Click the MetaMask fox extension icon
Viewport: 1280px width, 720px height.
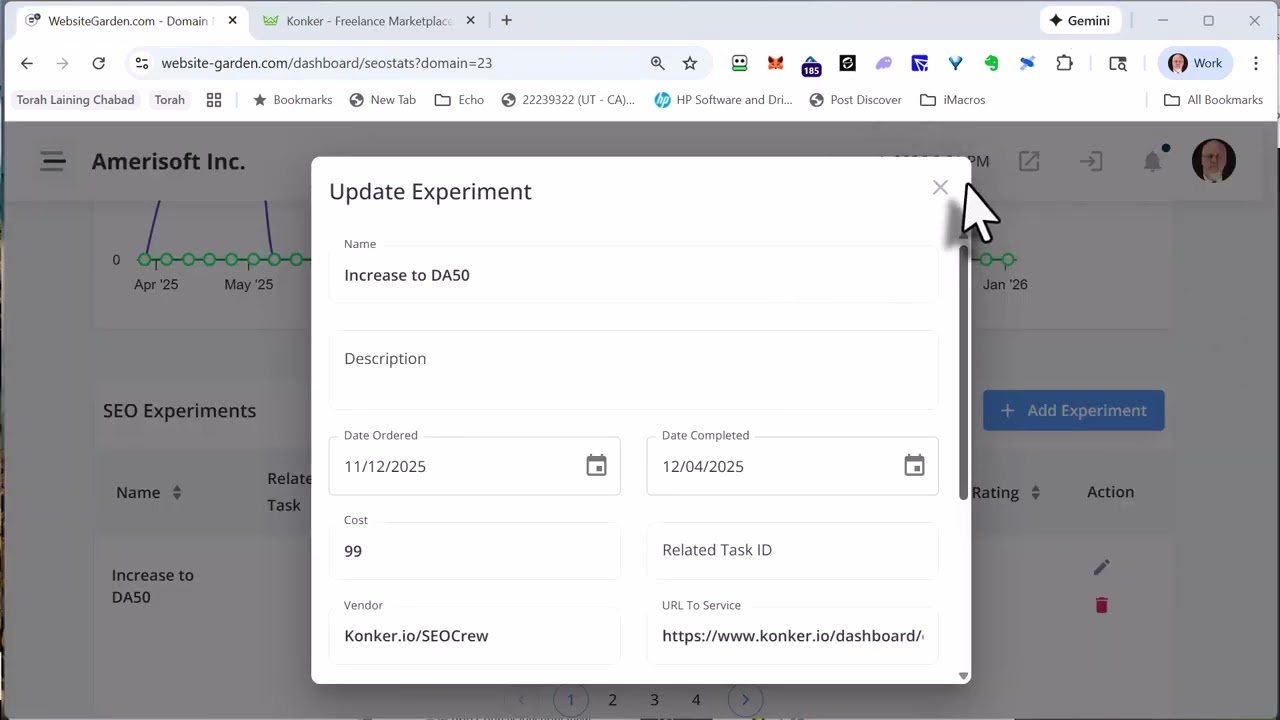coord(775,63)
